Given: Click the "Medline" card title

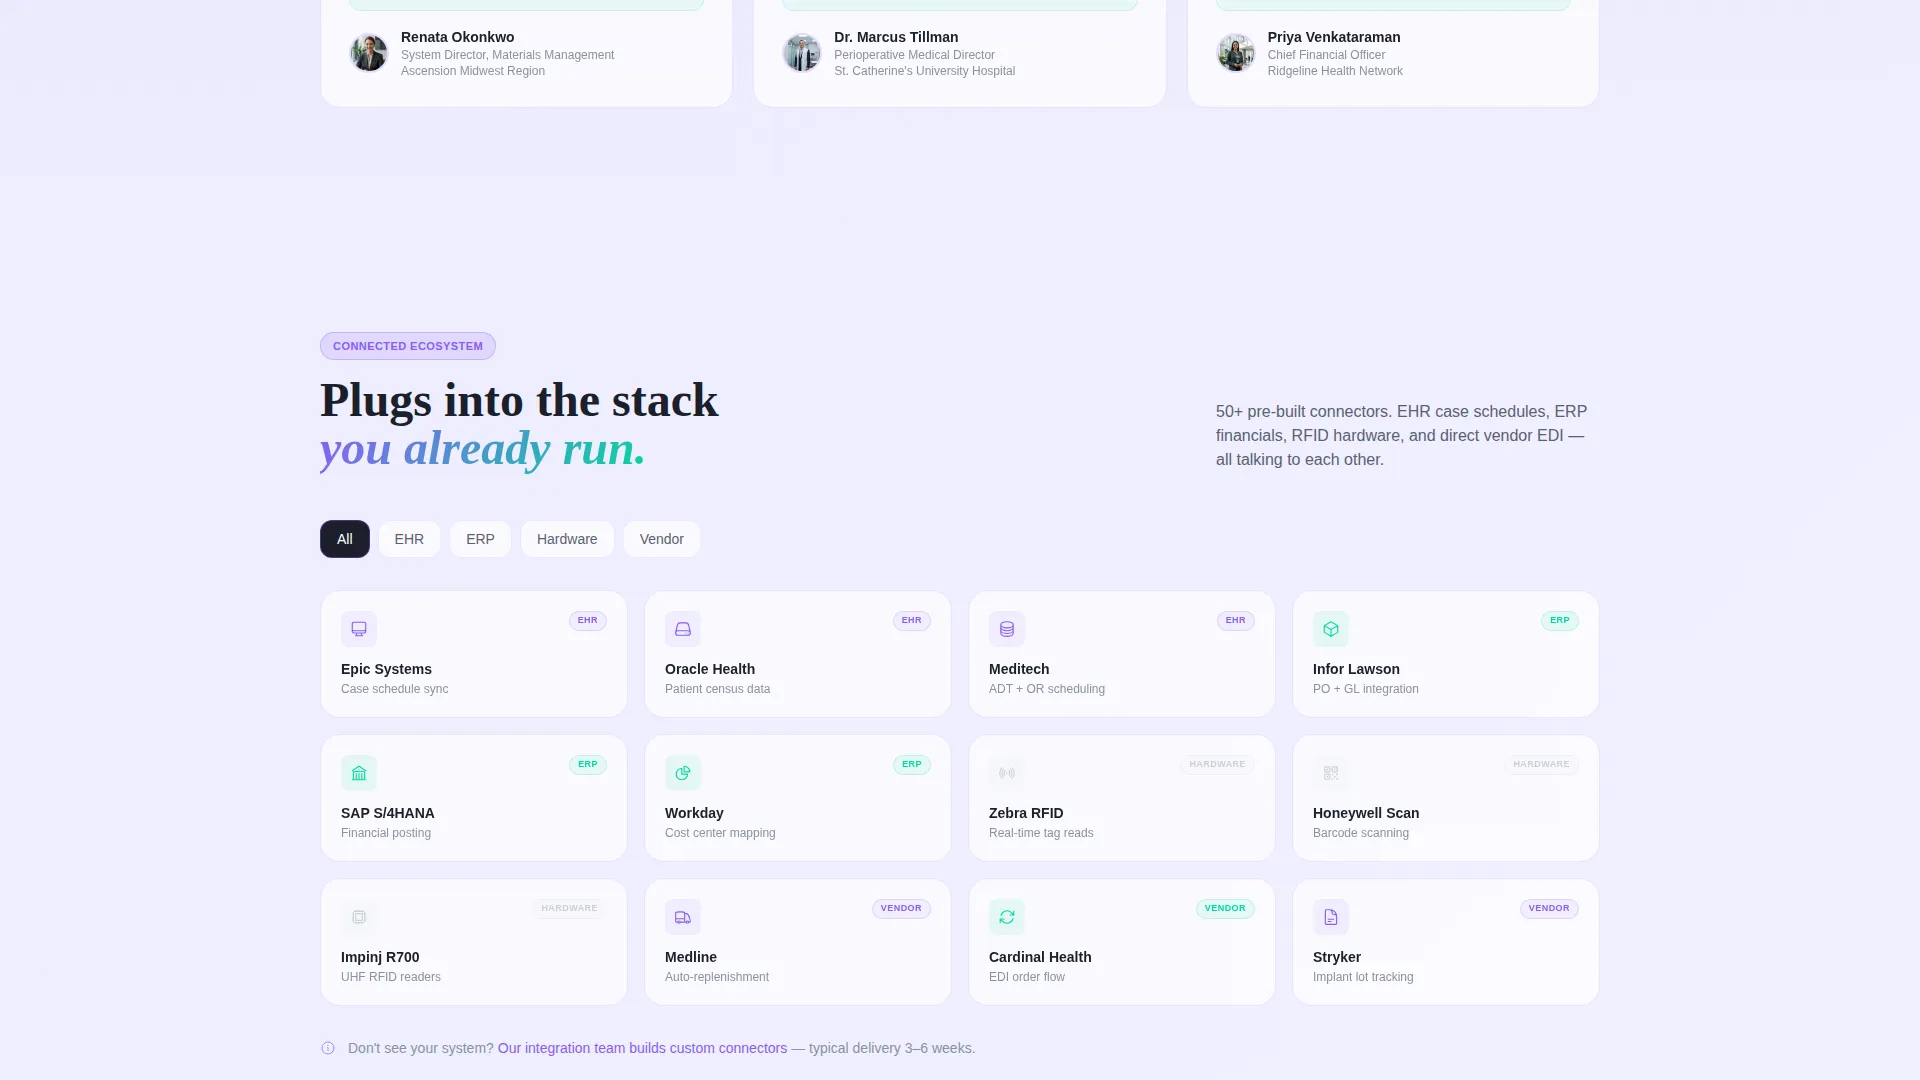Looking at the screenshot, I should coord(691,957).
